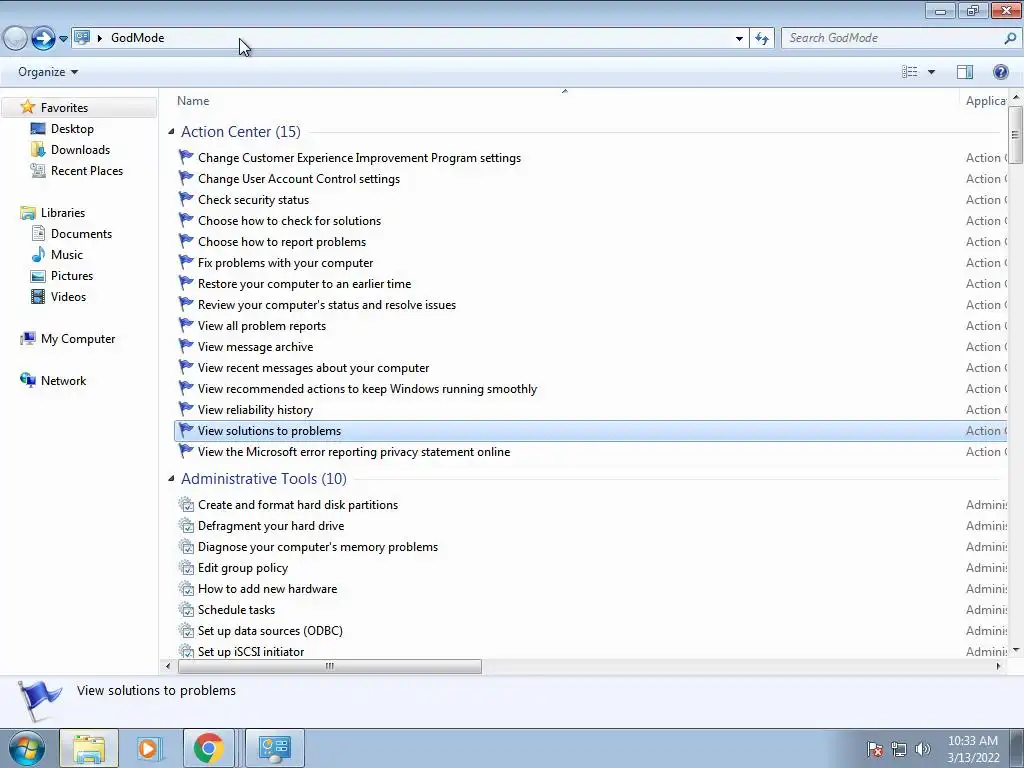Screen dimensions: 1024x768
Task: Open the Organize menu
Action: pos(48,72)
